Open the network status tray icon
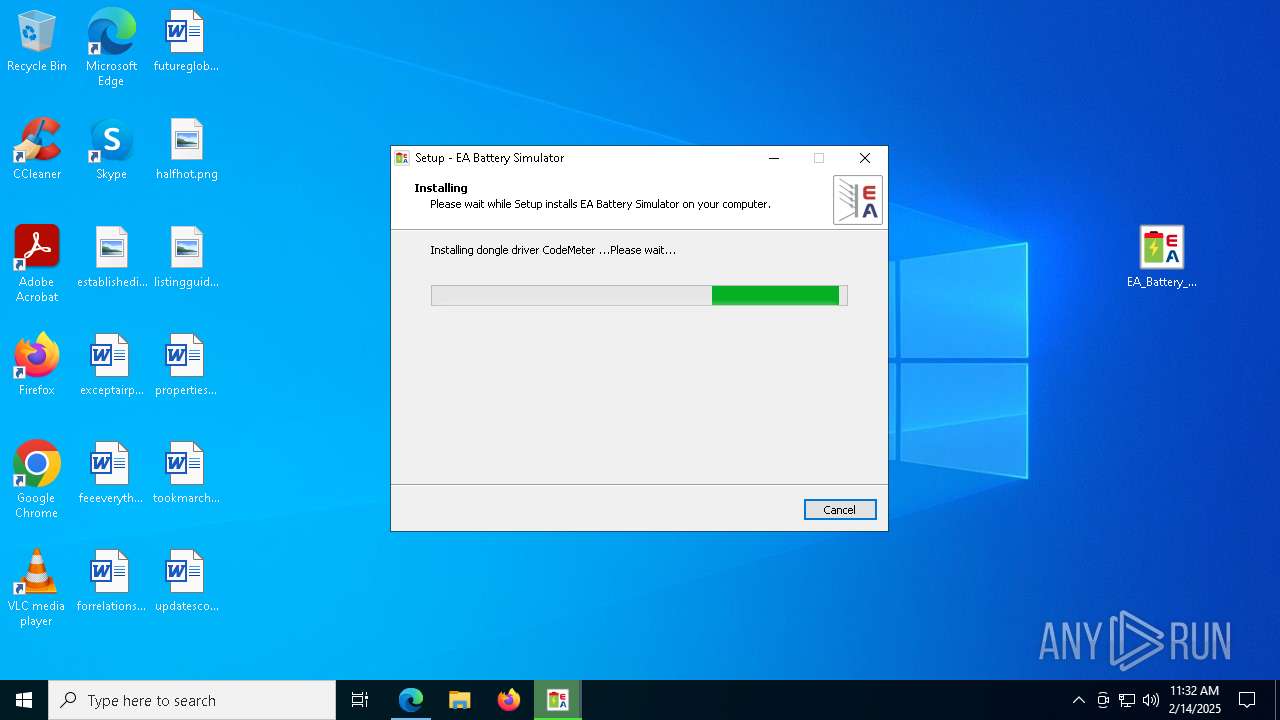The width and height of the screenshot is (1280, 720). pos(1127,700)
